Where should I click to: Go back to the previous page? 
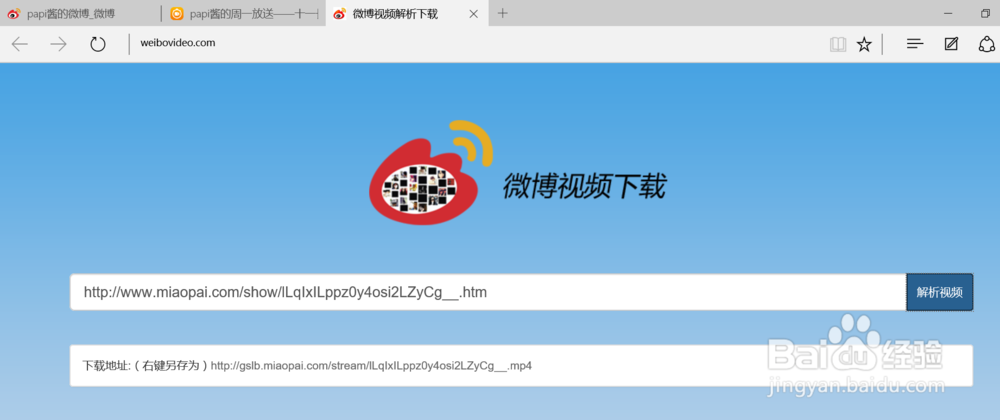coord(20,44)
